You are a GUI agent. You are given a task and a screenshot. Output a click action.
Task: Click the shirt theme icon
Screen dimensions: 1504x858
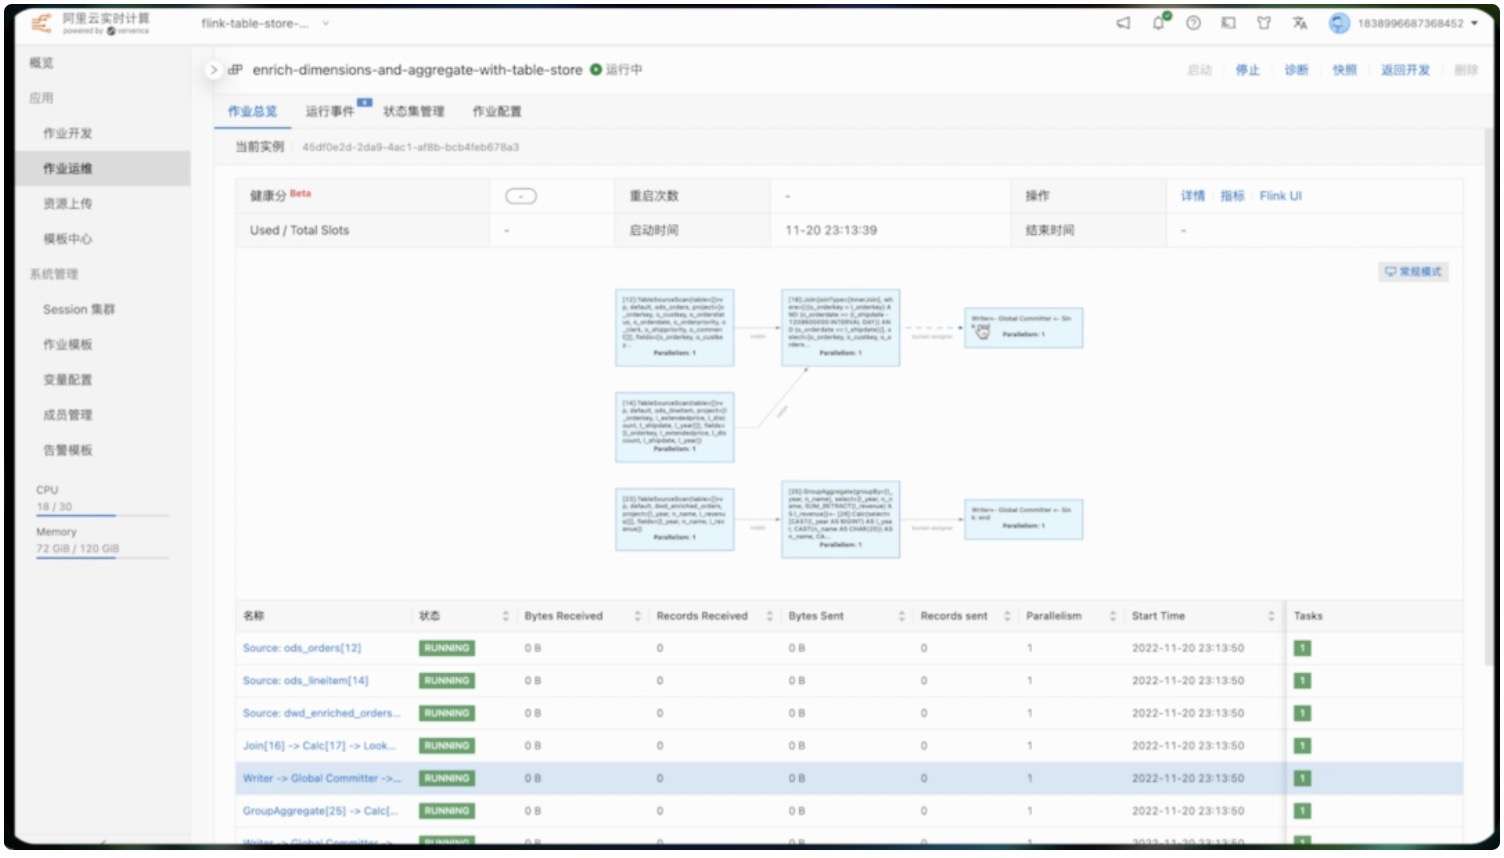tap(1264, 23)
